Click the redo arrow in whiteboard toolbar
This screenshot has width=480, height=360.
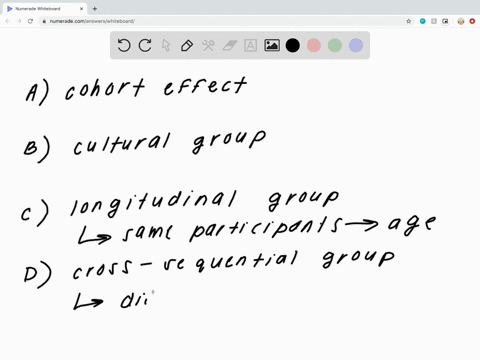point(145,45)
